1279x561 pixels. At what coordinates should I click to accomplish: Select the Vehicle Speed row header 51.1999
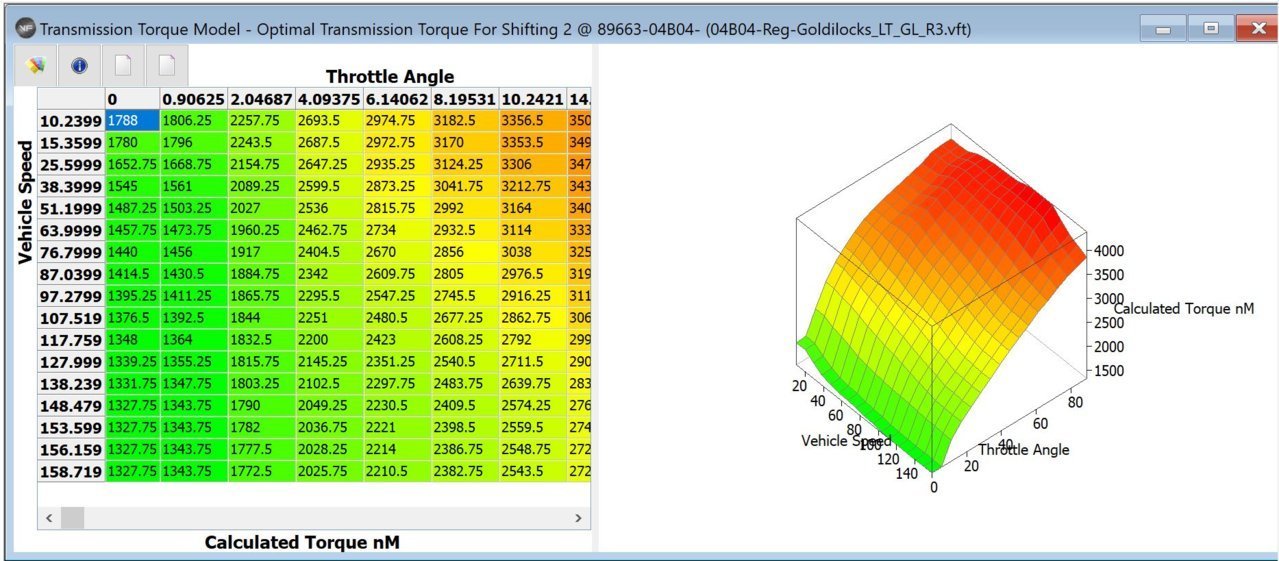(71, 208)
